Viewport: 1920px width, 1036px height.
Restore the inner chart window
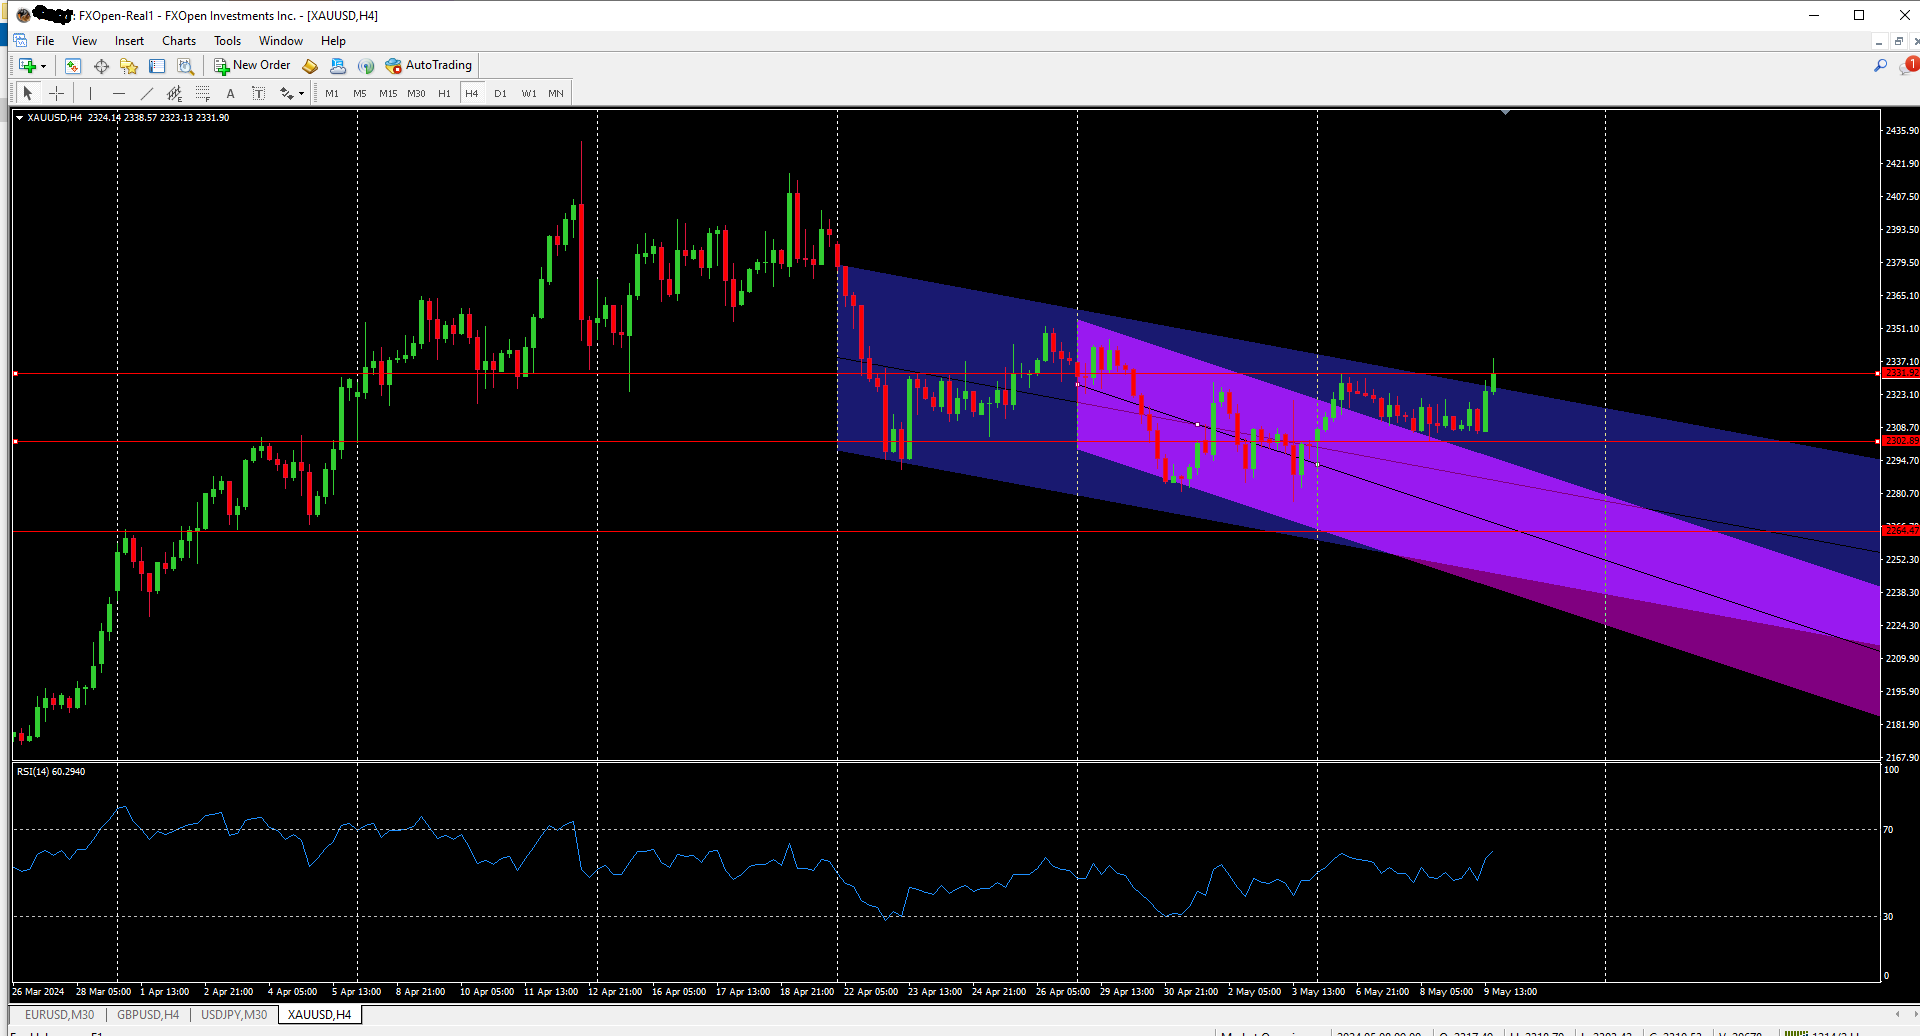point(1898,42)
